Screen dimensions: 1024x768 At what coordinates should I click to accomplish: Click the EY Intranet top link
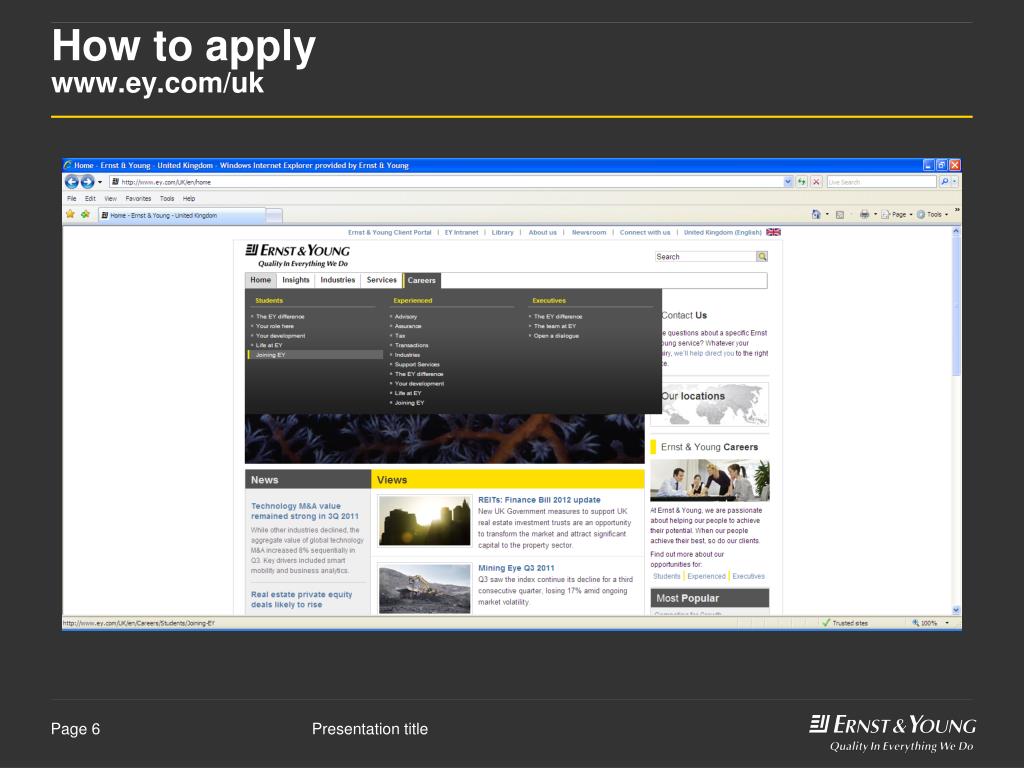point(462,232)
